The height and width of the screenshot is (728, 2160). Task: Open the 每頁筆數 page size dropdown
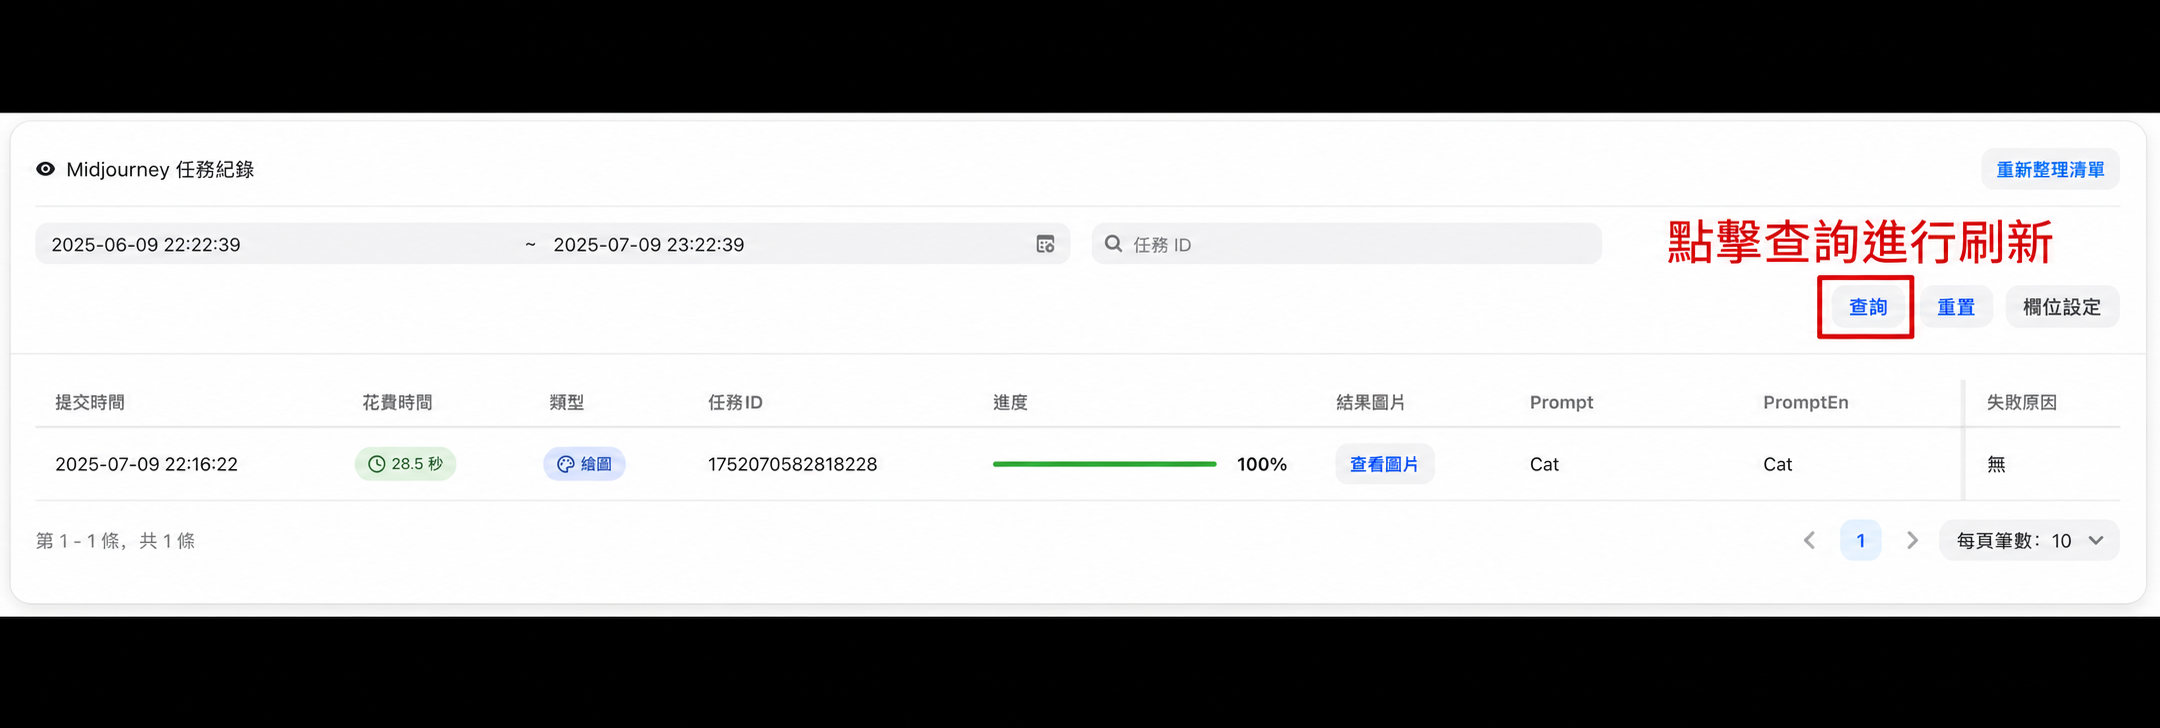click(x=2029, y=540)
